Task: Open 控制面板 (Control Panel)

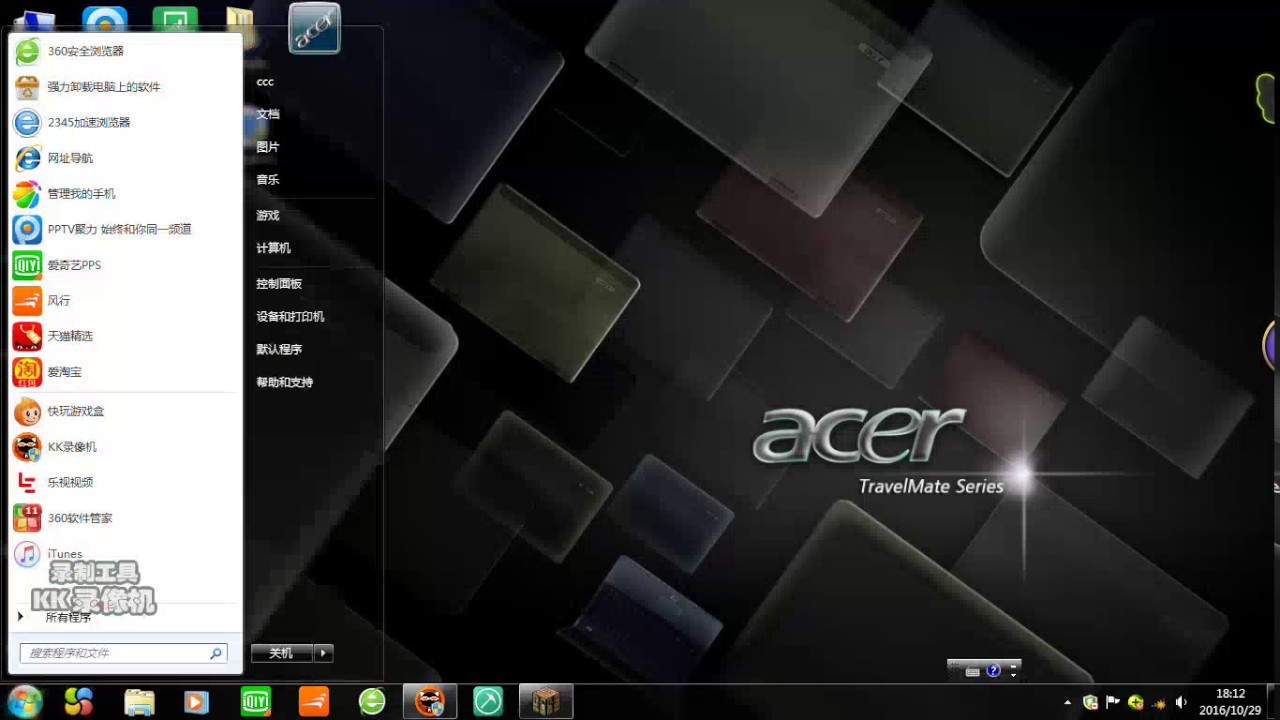Action: (x=279, y=284)
